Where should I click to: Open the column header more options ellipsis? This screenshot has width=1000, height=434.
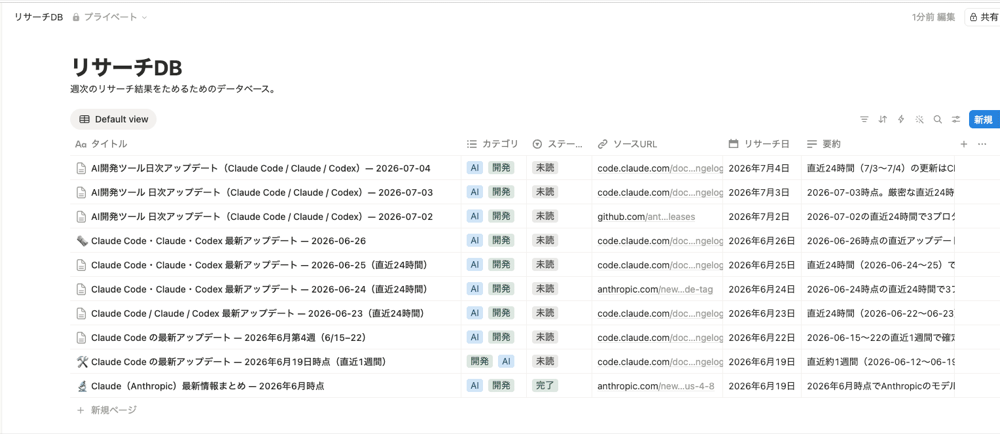pyautogui.click(x=982, y=144)
